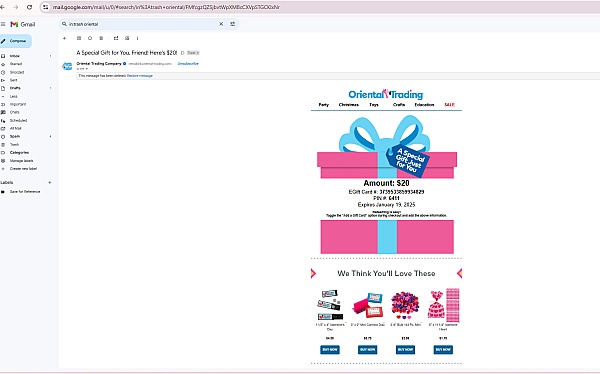Viewport: 600px width, 374px height.
Task: Click the more options three-dot icon
Action: click(137, 38)
